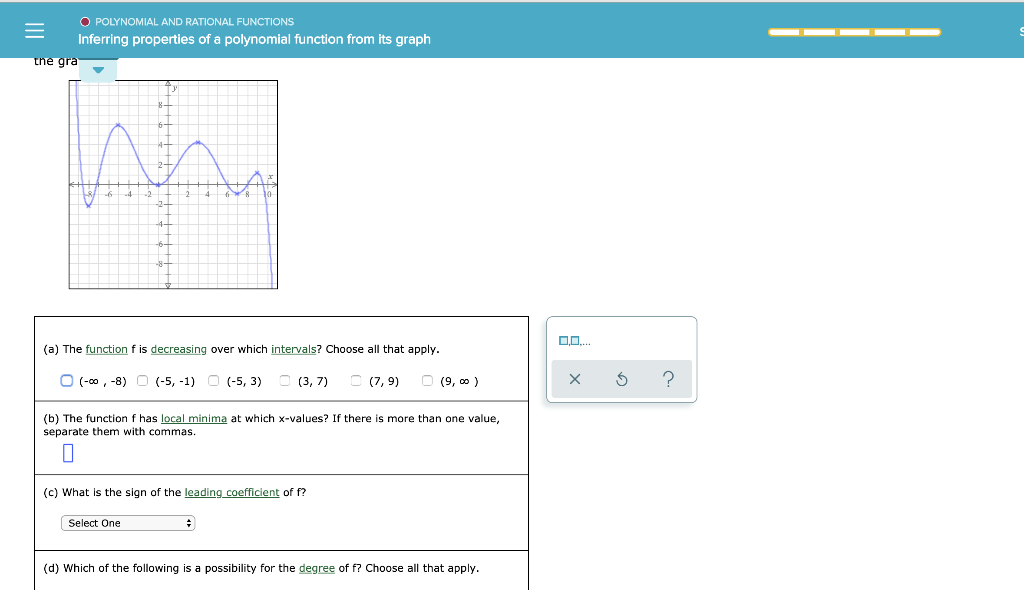Open the Select One dropdown in part (c)
Image resolution: width=1024 pixels, height=590 pixels.
[127, 522]
